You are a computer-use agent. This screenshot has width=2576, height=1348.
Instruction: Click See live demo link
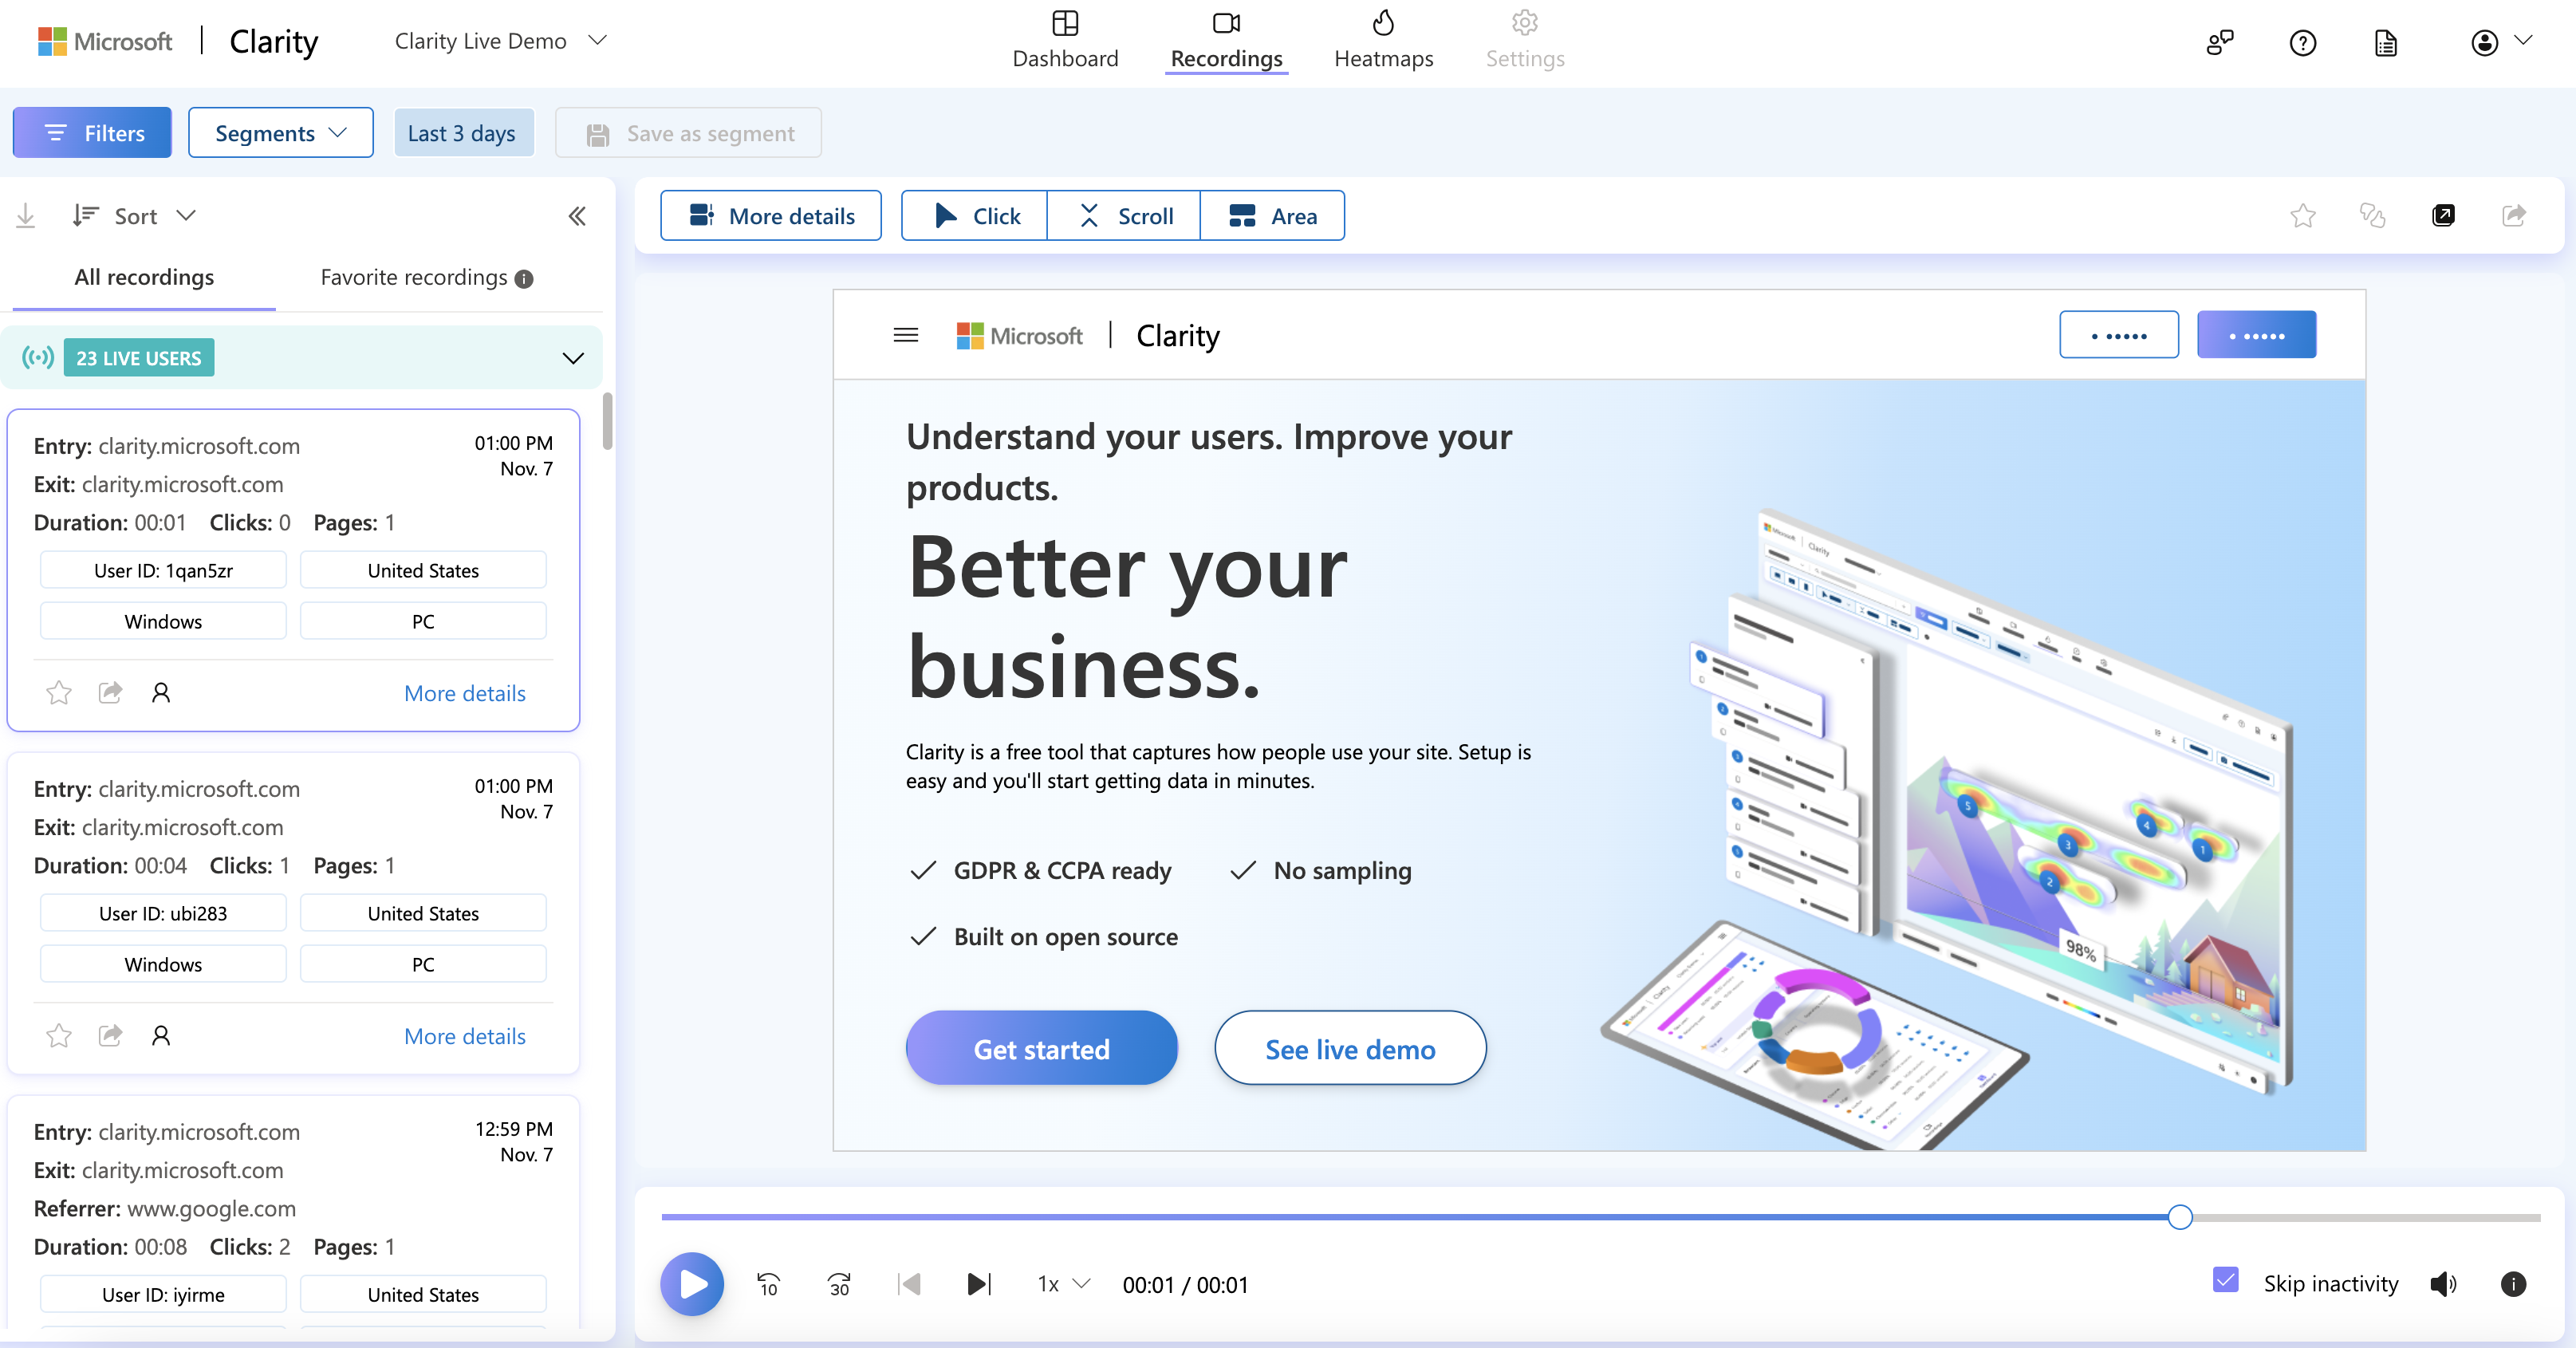[1351, 1048]
